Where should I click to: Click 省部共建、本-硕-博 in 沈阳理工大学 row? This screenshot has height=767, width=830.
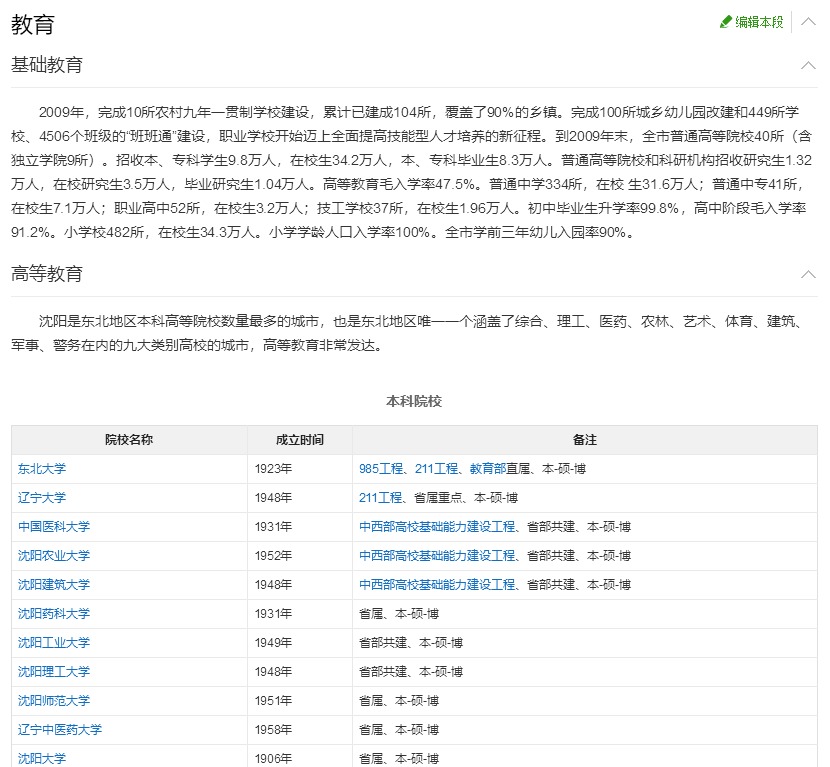coord(411,672)
